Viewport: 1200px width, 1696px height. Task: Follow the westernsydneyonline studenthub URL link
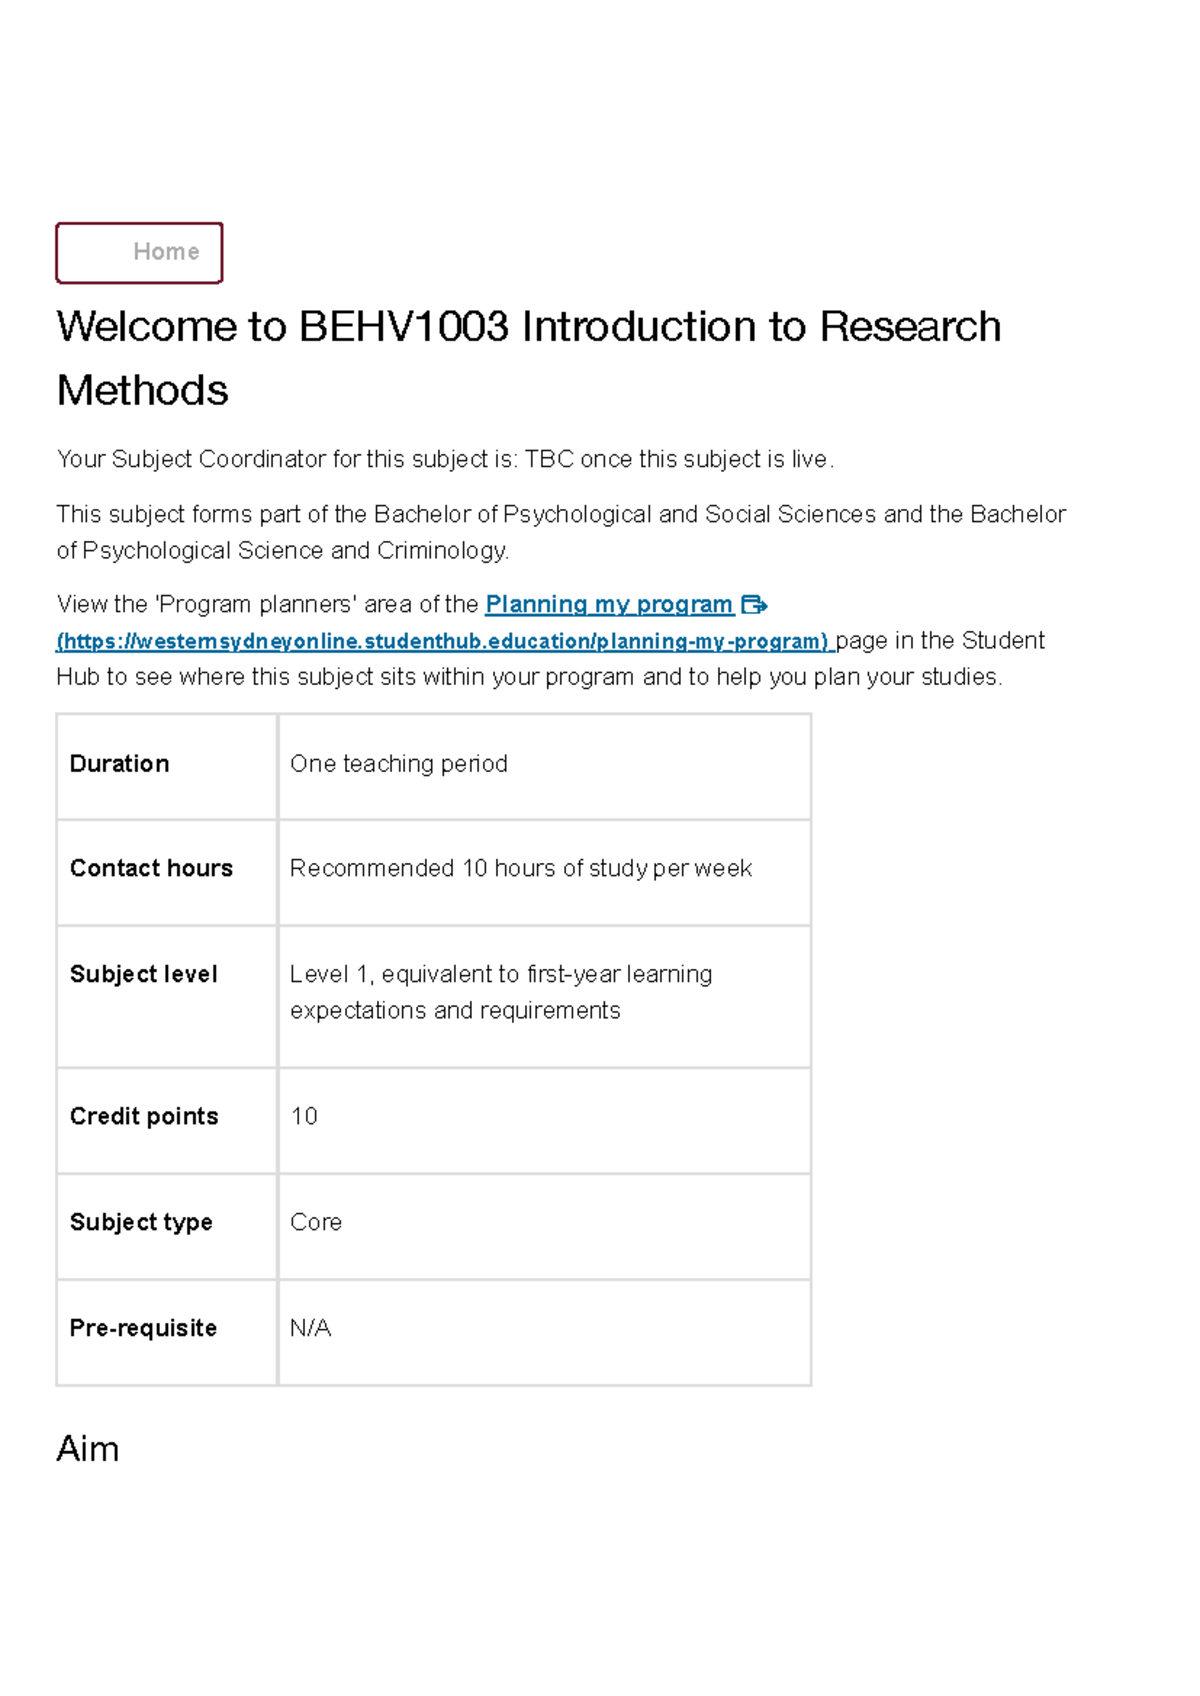pyautogui.click(x=443, y=642)
